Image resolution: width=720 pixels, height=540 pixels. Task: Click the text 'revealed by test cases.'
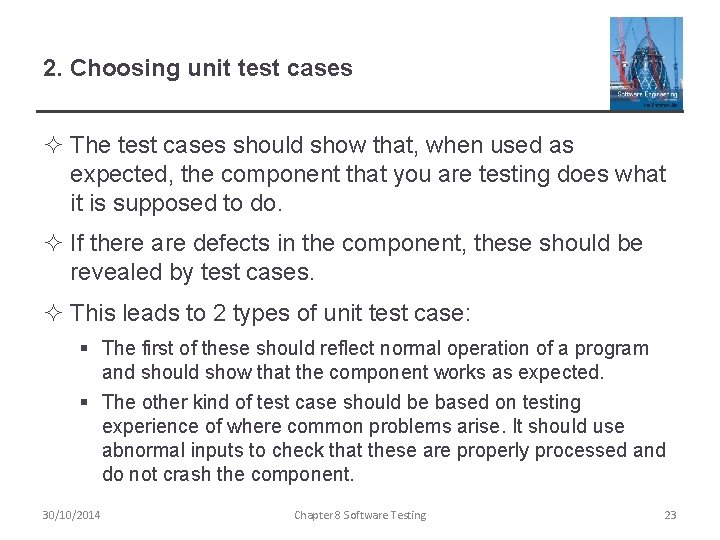pos(192,272)
